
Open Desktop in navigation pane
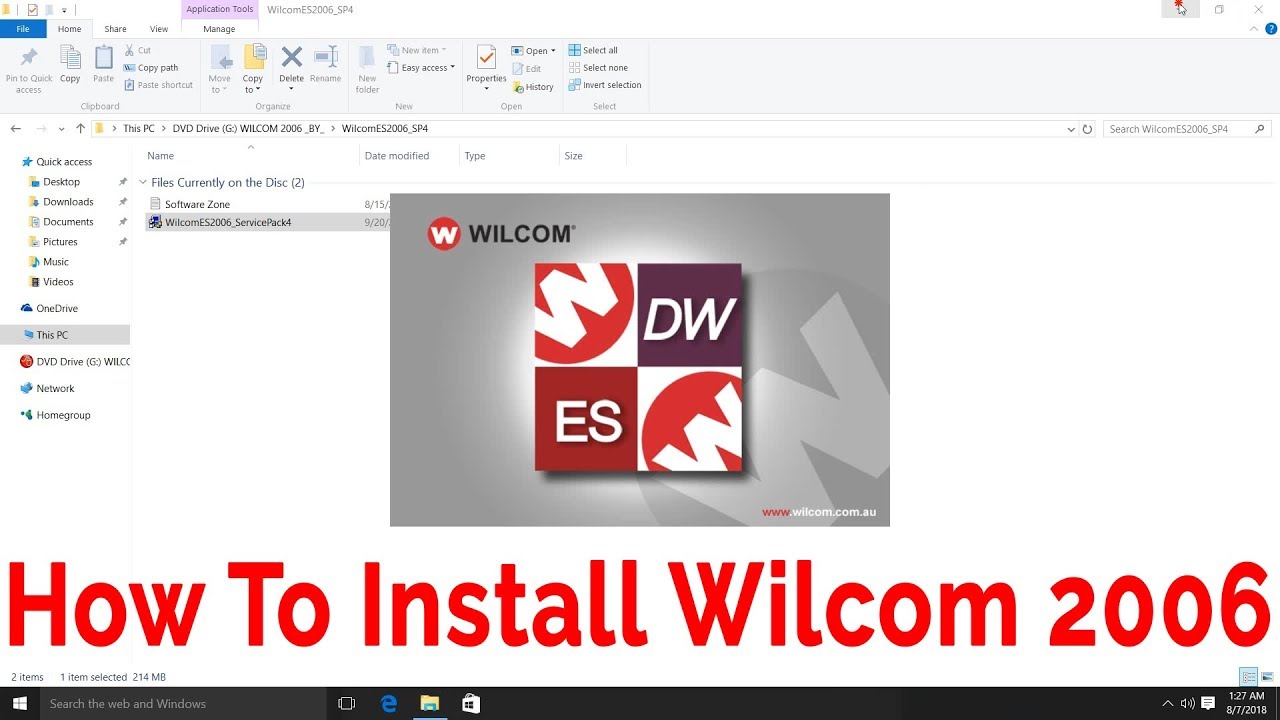61,182
